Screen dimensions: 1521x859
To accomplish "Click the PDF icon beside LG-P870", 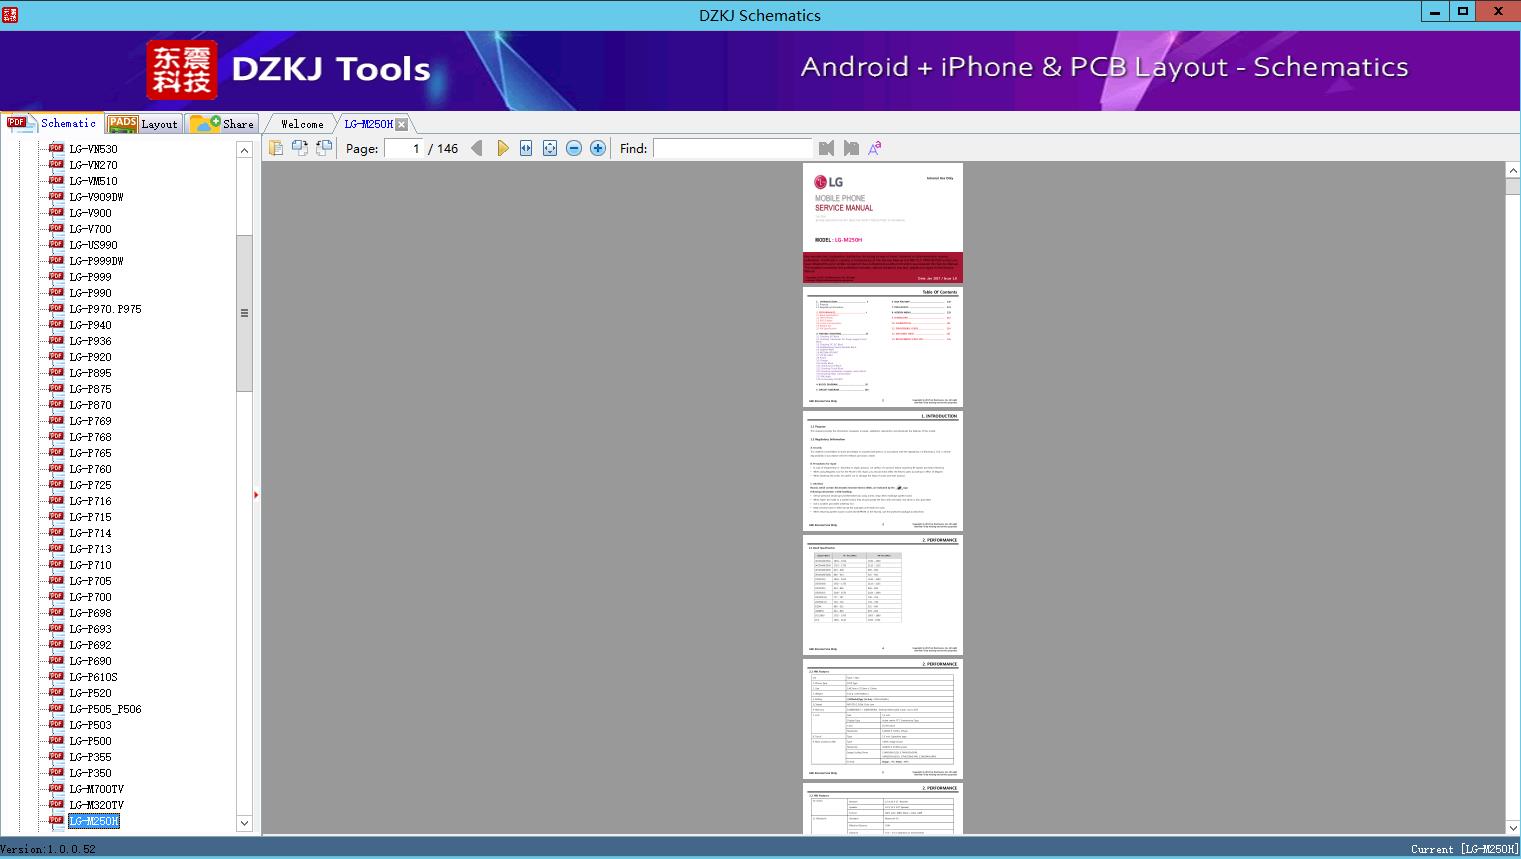I will tap(56, 404).
